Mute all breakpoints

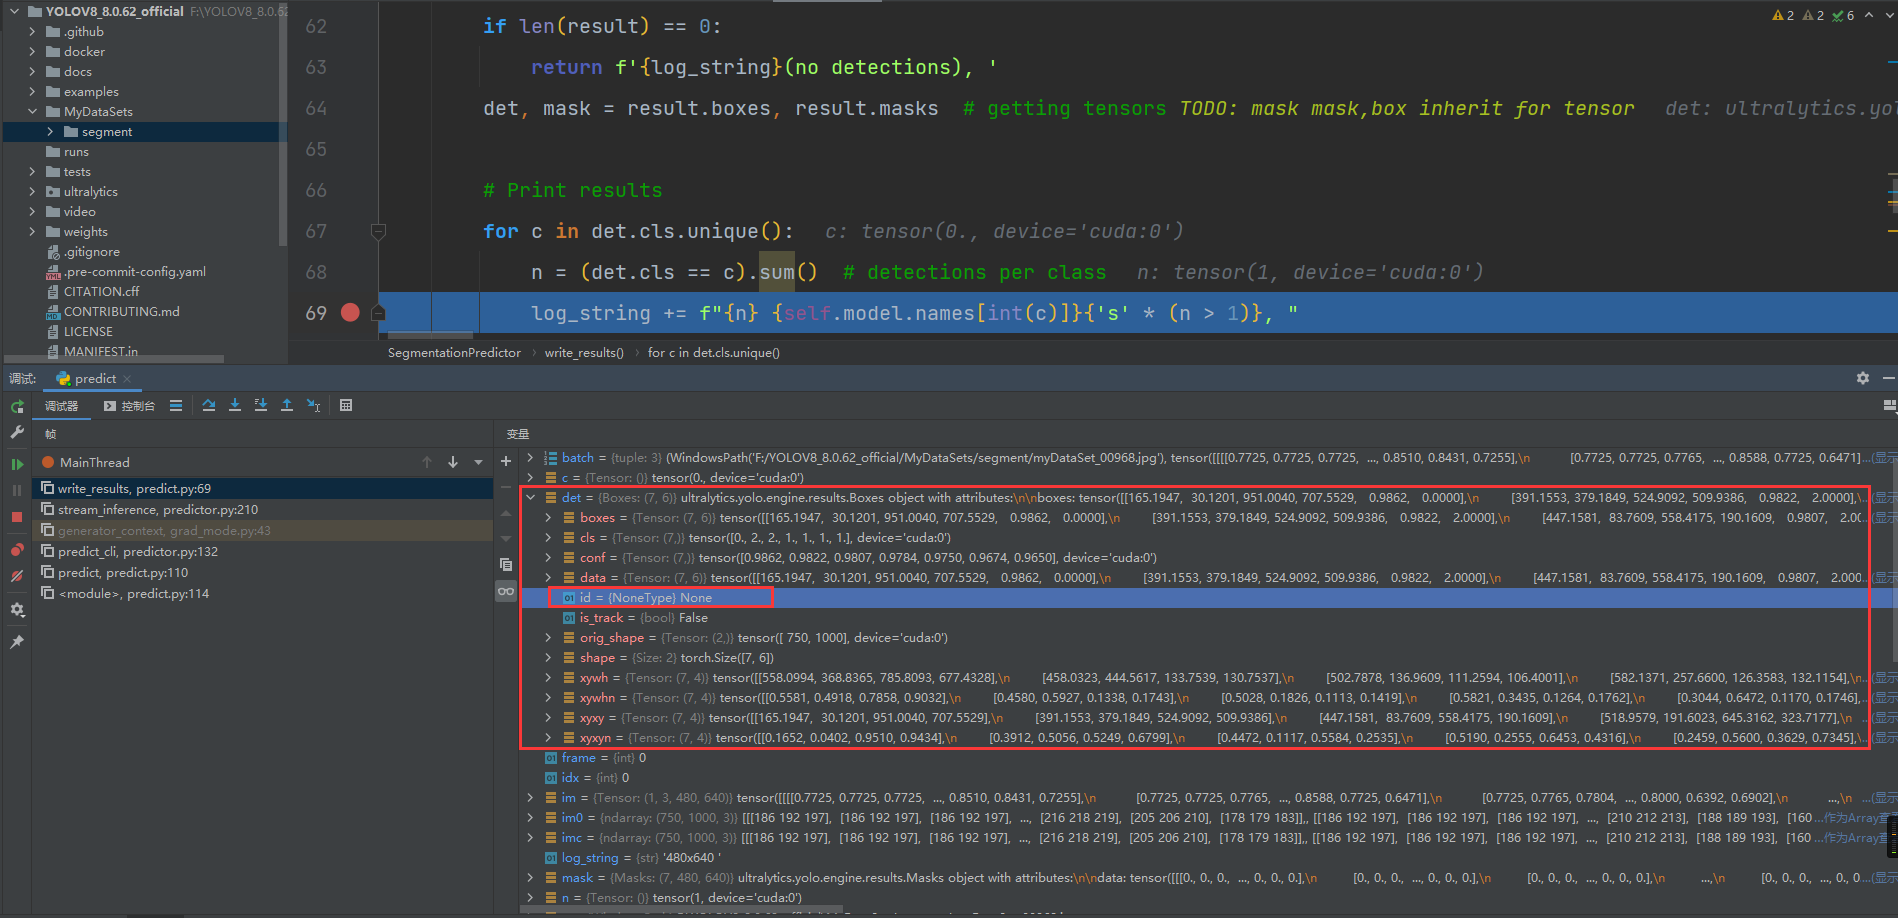(16, 577)
